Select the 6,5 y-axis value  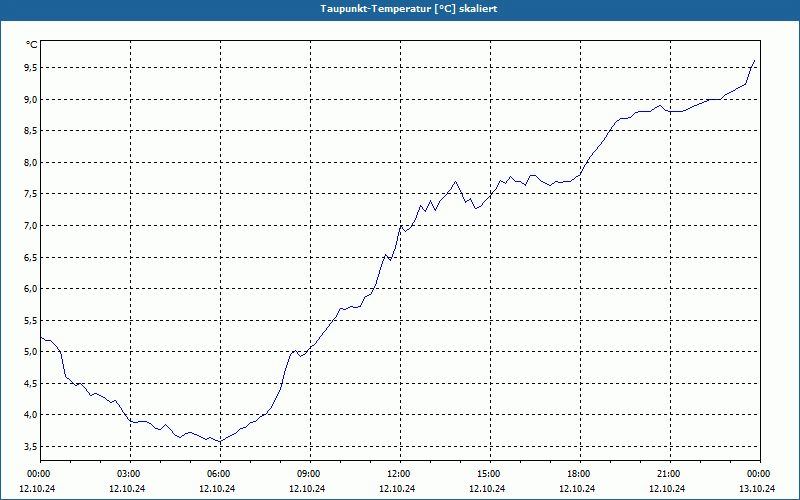click(31, 257)
